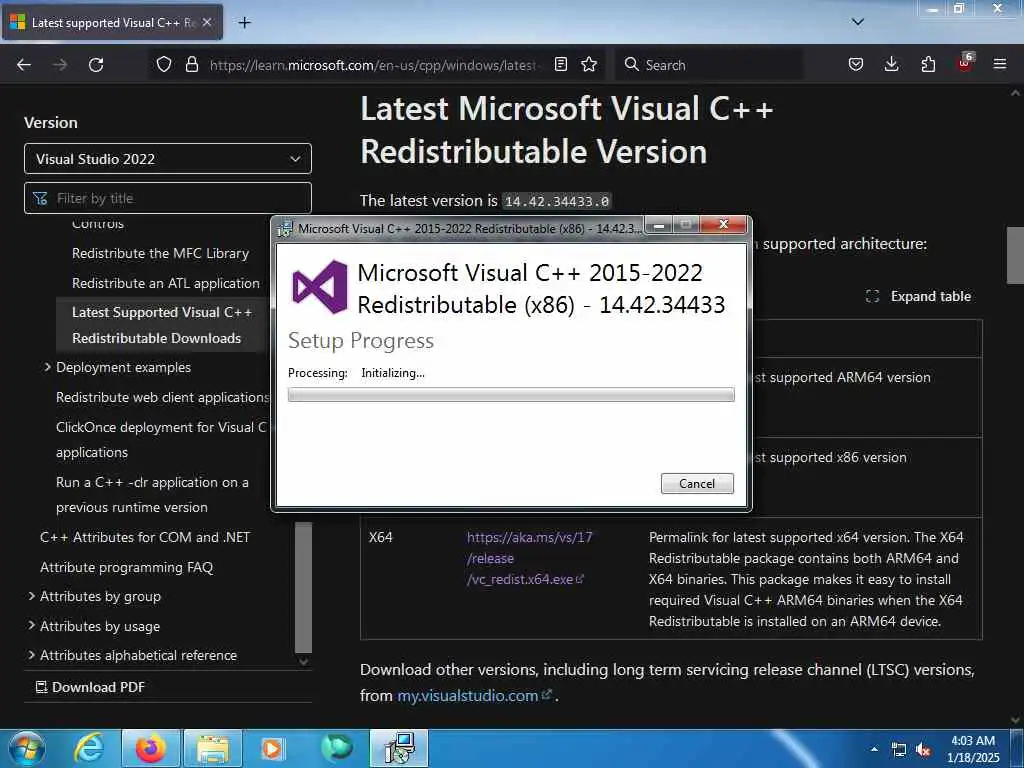Click Expand table button
This screenshot has height=768, width=1024.
coord(918,296)
